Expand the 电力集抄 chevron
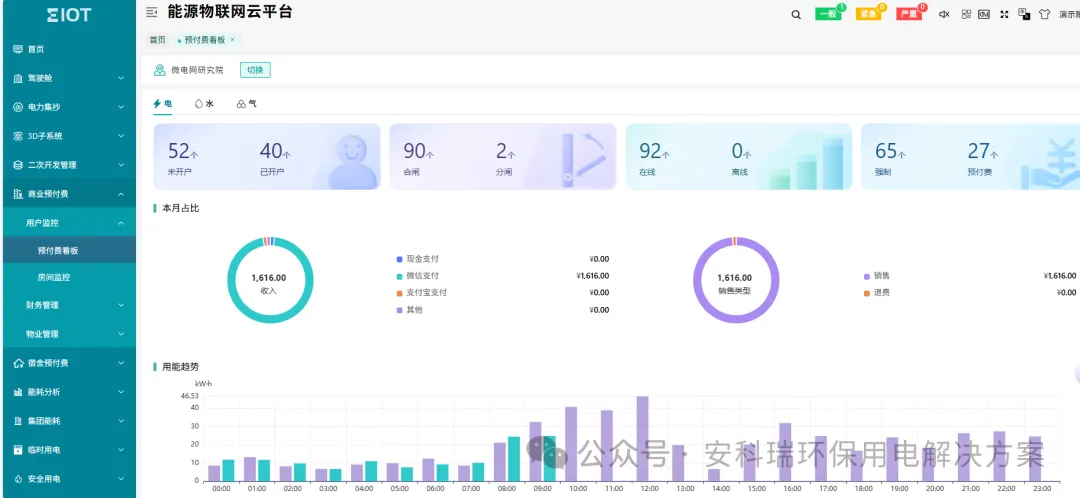The width and height of the screenshot is (1080, 498). click(x=121, y=107)
